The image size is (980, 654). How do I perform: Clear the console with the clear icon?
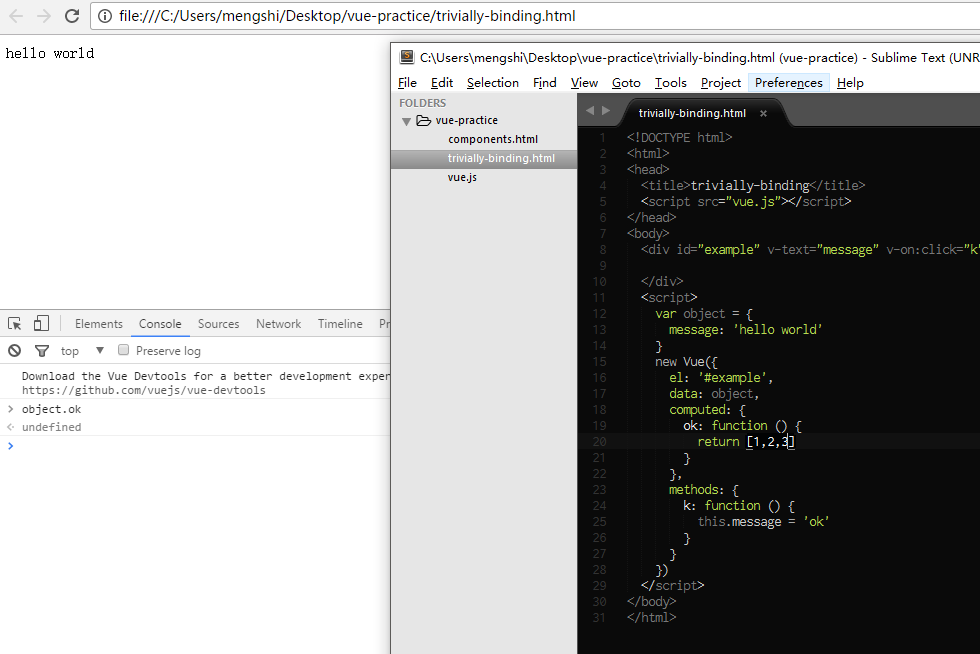tap(14, 351)
